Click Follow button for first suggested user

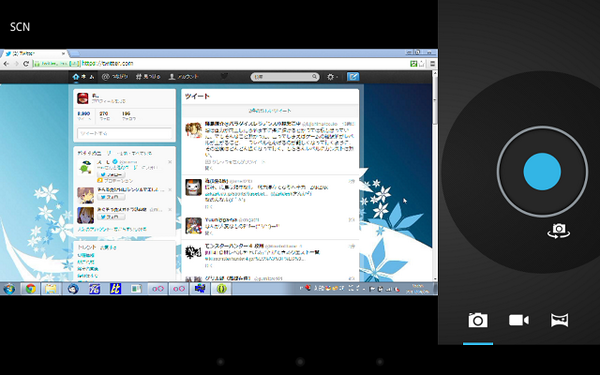click(x=111, y=174)
